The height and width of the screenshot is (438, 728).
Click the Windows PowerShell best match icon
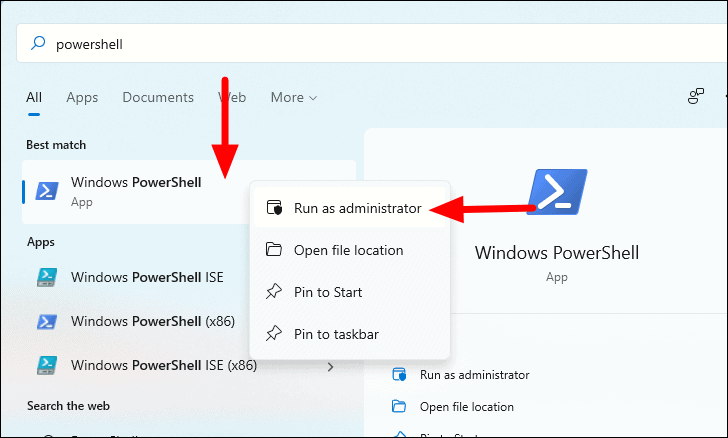(x=47, y=191)
